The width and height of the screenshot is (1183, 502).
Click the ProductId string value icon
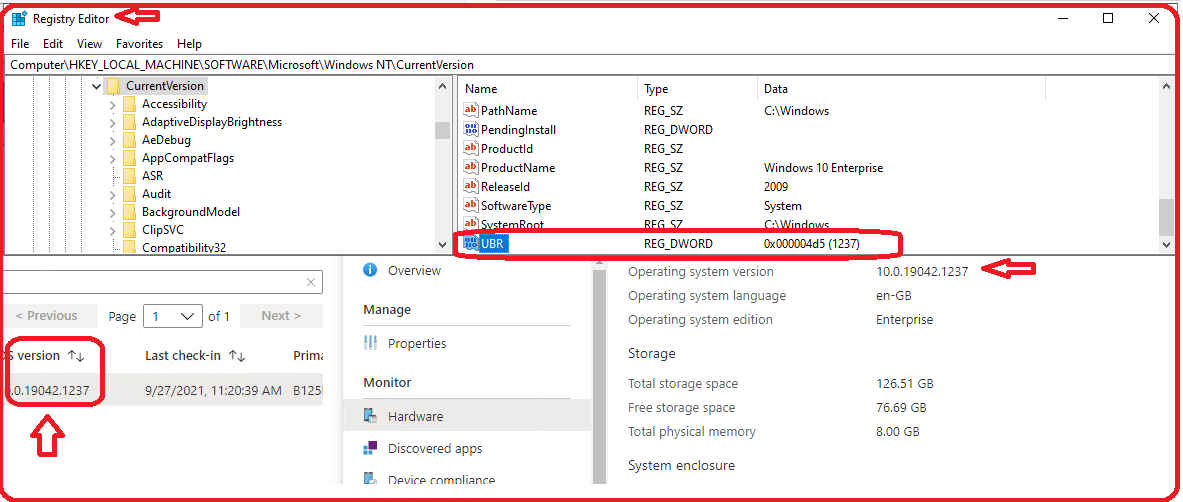(x=471, y=149)
